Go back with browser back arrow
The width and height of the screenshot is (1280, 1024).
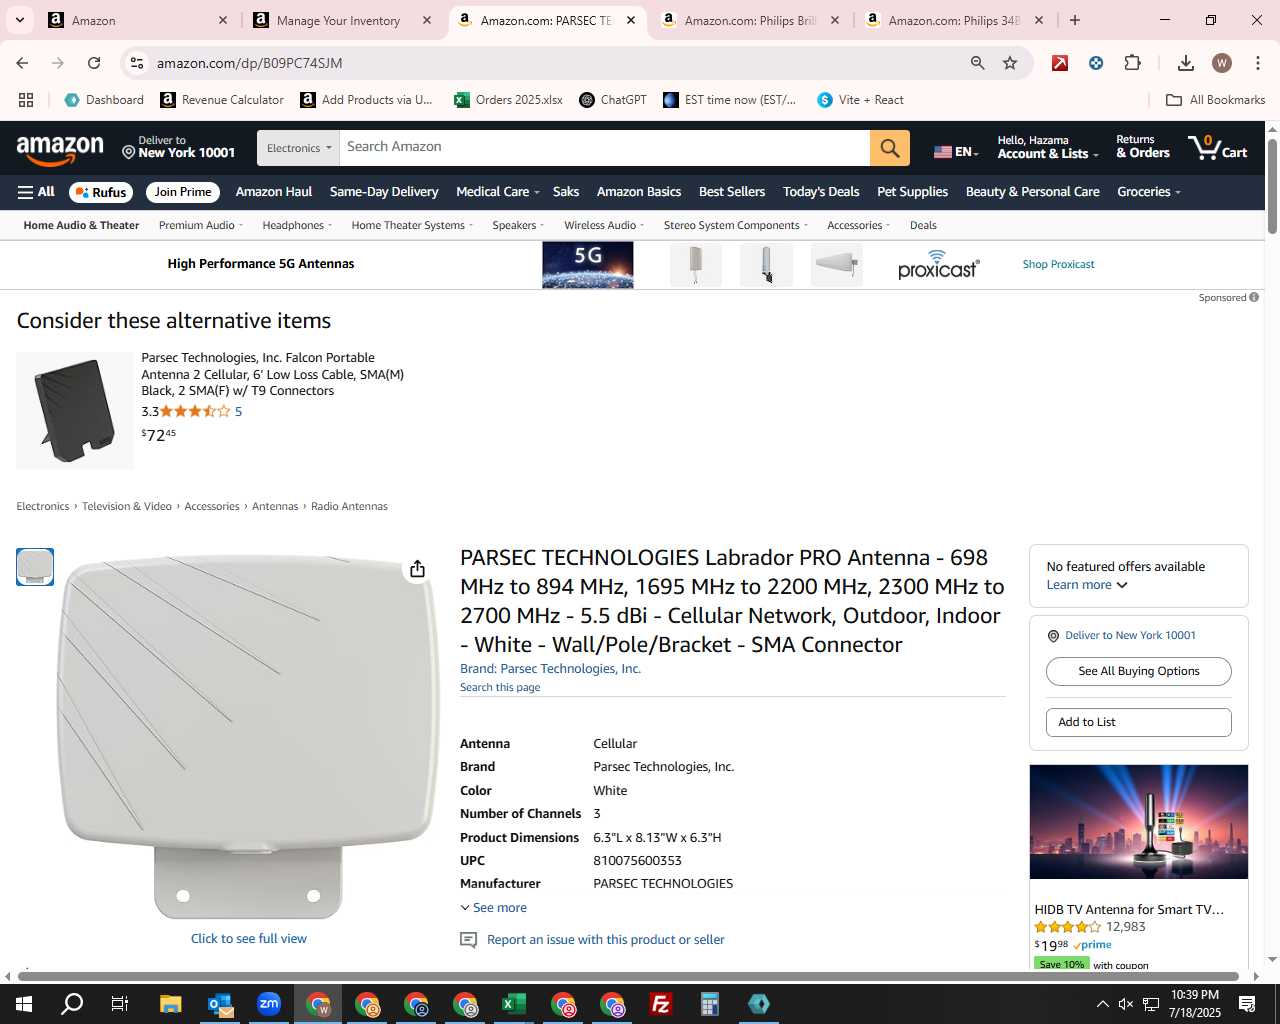22,63
